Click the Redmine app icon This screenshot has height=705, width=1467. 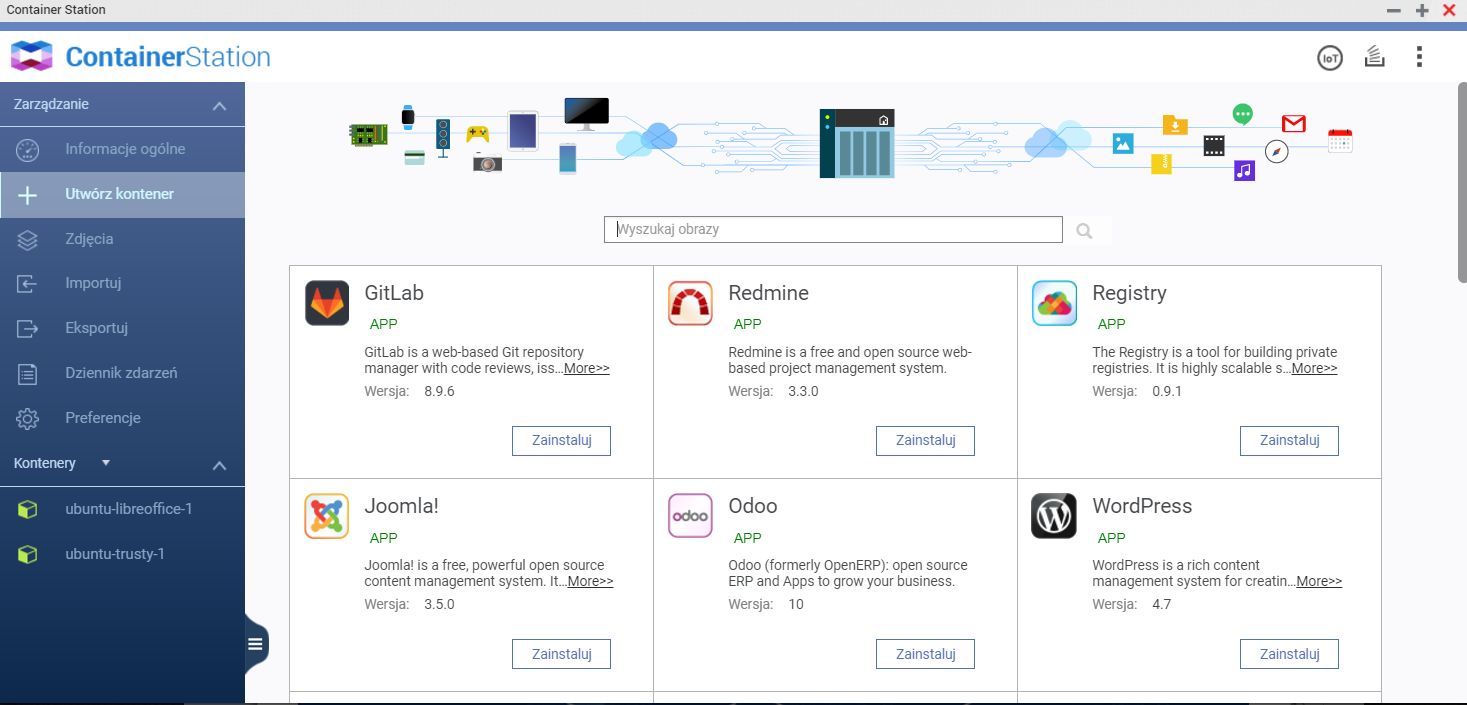(691, 303)
